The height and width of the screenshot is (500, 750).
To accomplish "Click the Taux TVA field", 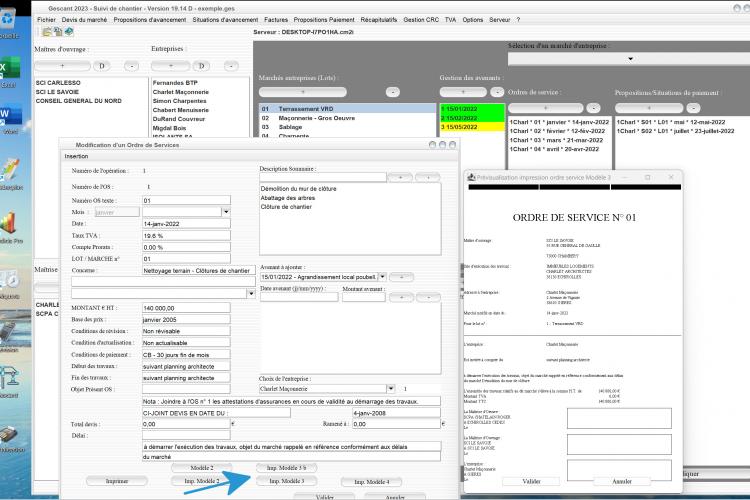I will coord(186,235).
